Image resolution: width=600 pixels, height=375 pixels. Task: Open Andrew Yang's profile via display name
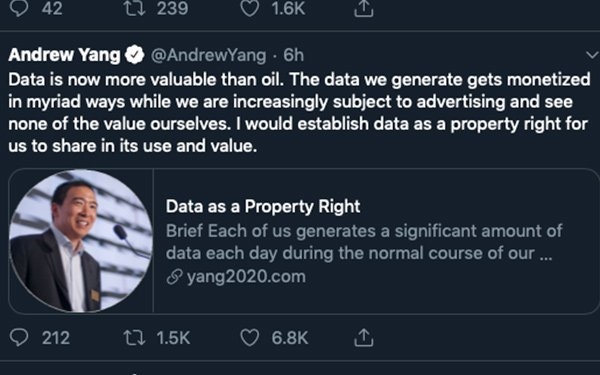64,55
